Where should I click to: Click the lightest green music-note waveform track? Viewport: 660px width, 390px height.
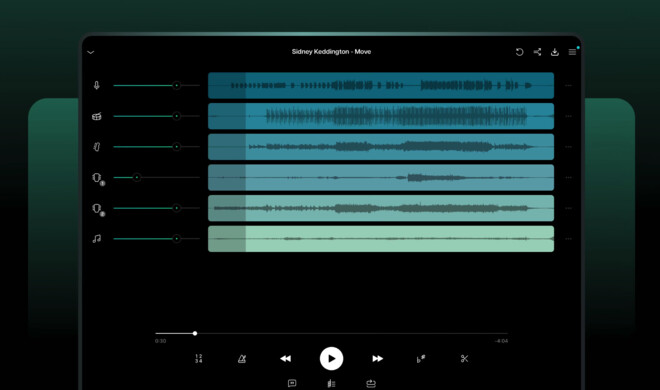tap(381, 239)
